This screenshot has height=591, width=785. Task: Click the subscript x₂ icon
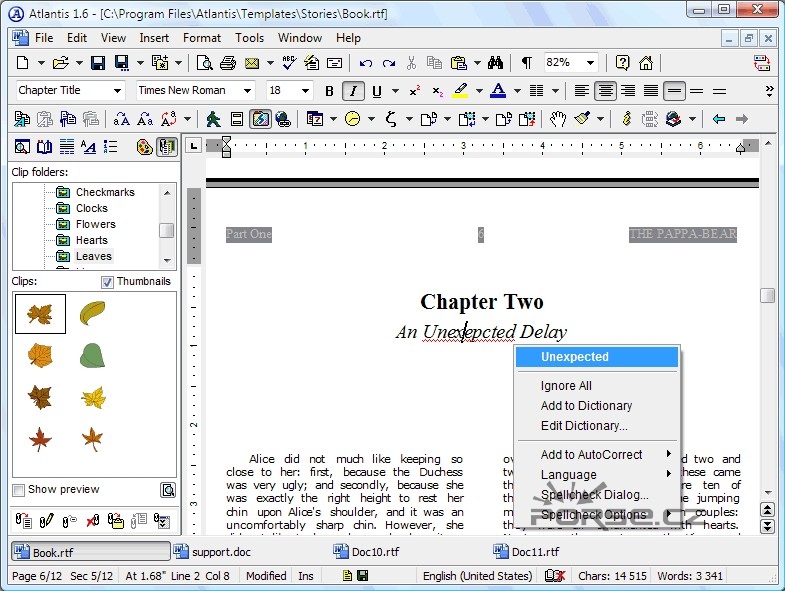438,91
